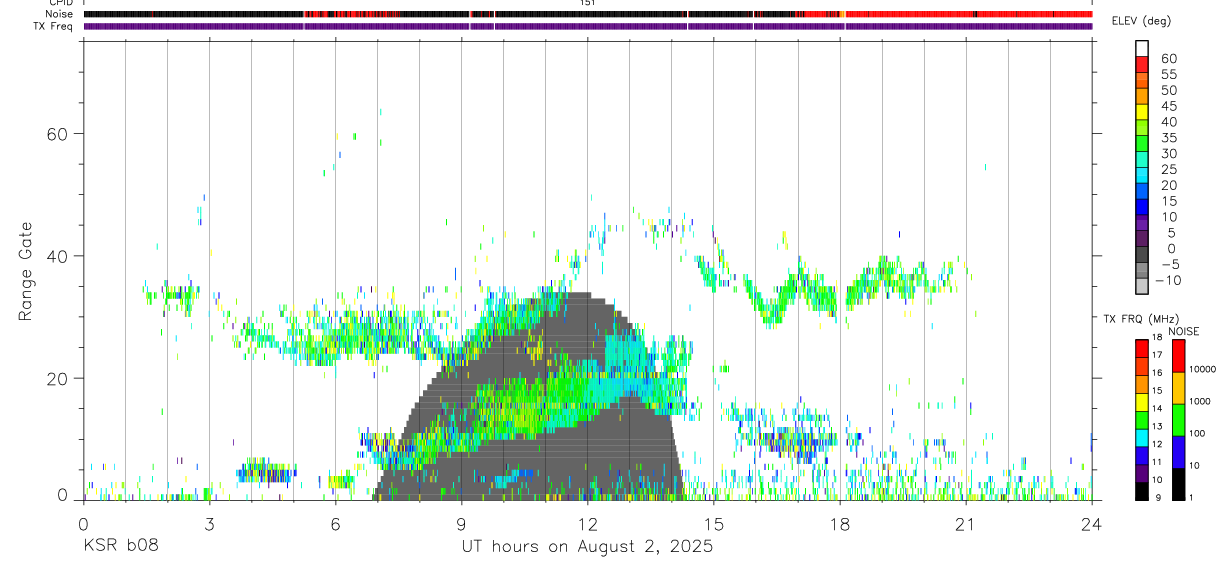Click the red segment of ELEV color bar
1228x567 pixels.
click(1142, 64)
